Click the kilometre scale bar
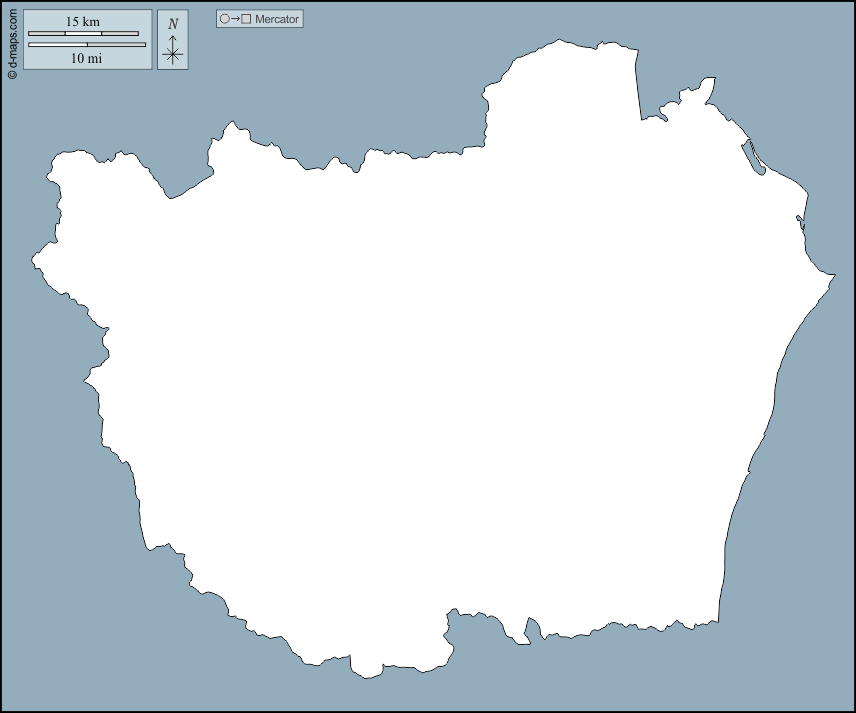The height and width of the screenshot is (713, 856). click(x=83, y=34)
